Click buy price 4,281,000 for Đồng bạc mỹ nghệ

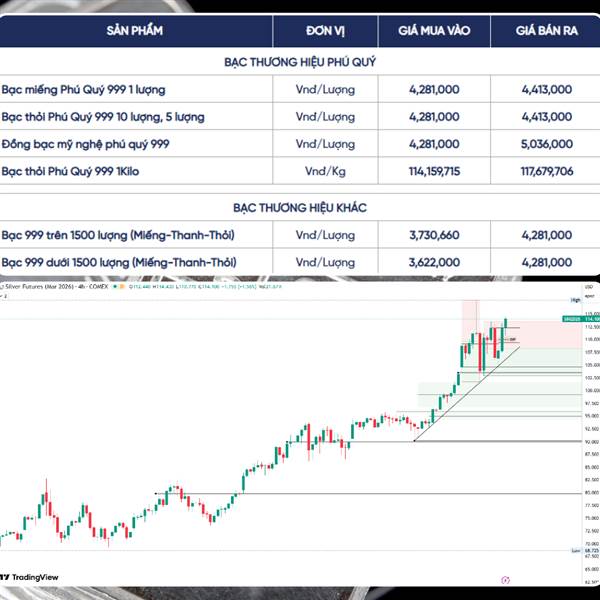[434, 144]
